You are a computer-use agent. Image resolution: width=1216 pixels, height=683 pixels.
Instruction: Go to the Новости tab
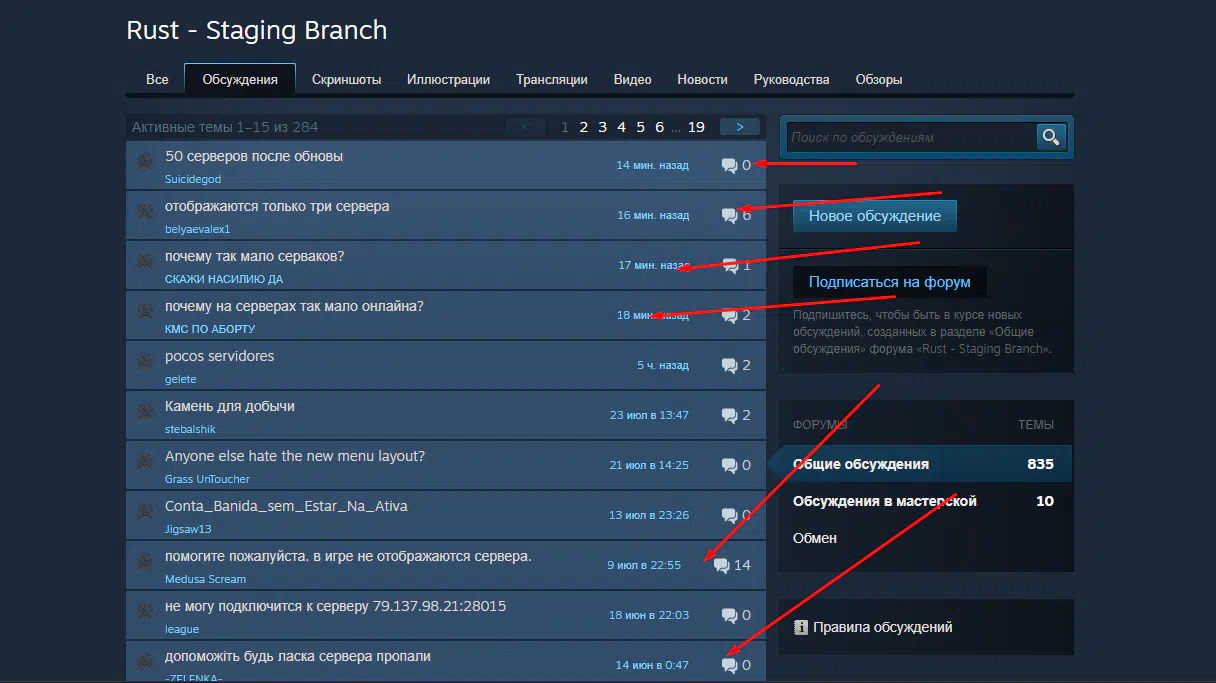point(702,79)
